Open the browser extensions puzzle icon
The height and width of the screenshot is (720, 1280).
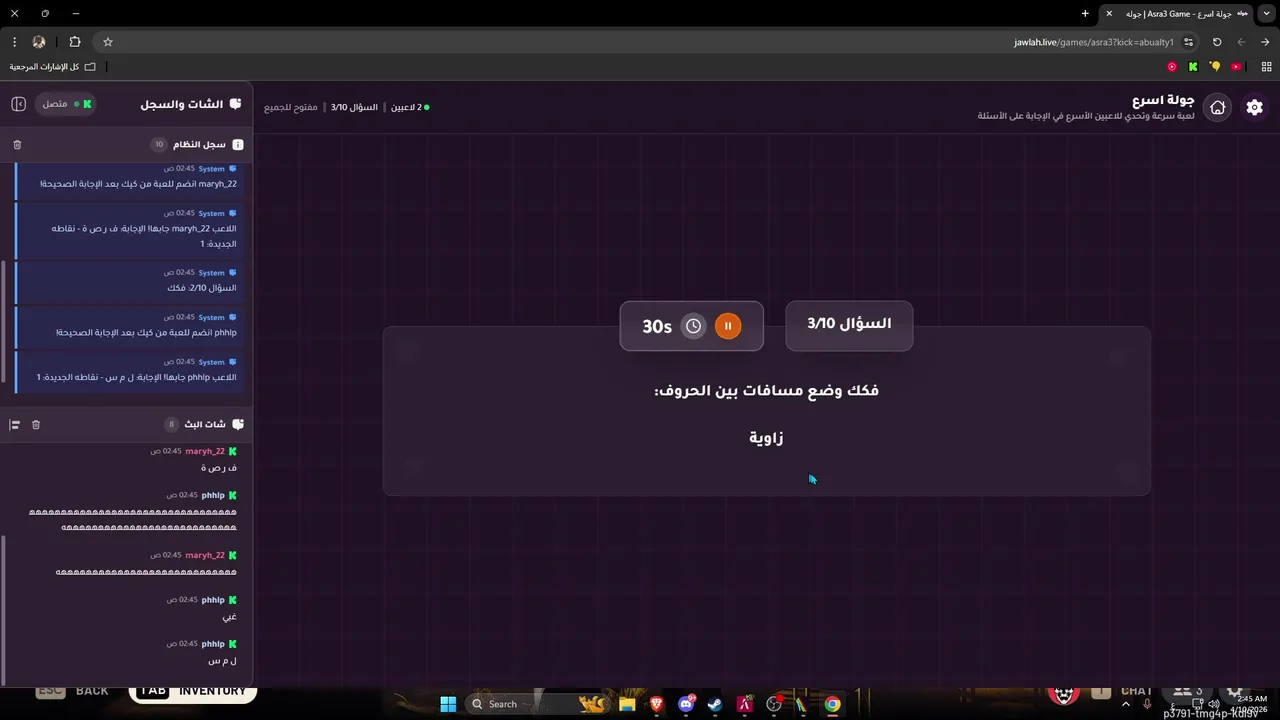(75, 42)
